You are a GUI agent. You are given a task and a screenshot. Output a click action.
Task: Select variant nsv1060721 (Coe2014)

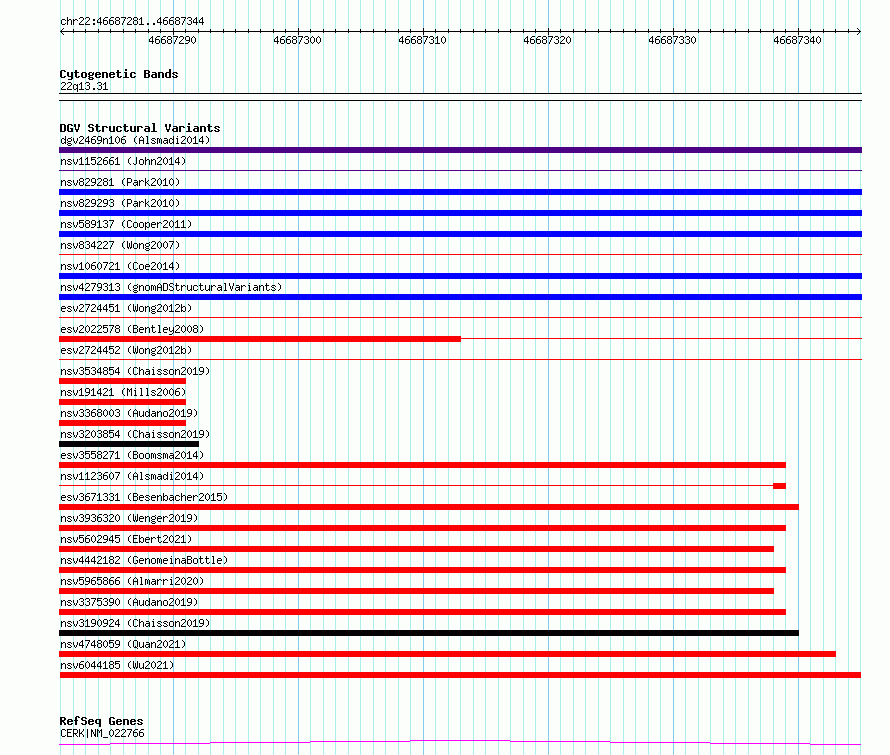[x=120, y=266]
